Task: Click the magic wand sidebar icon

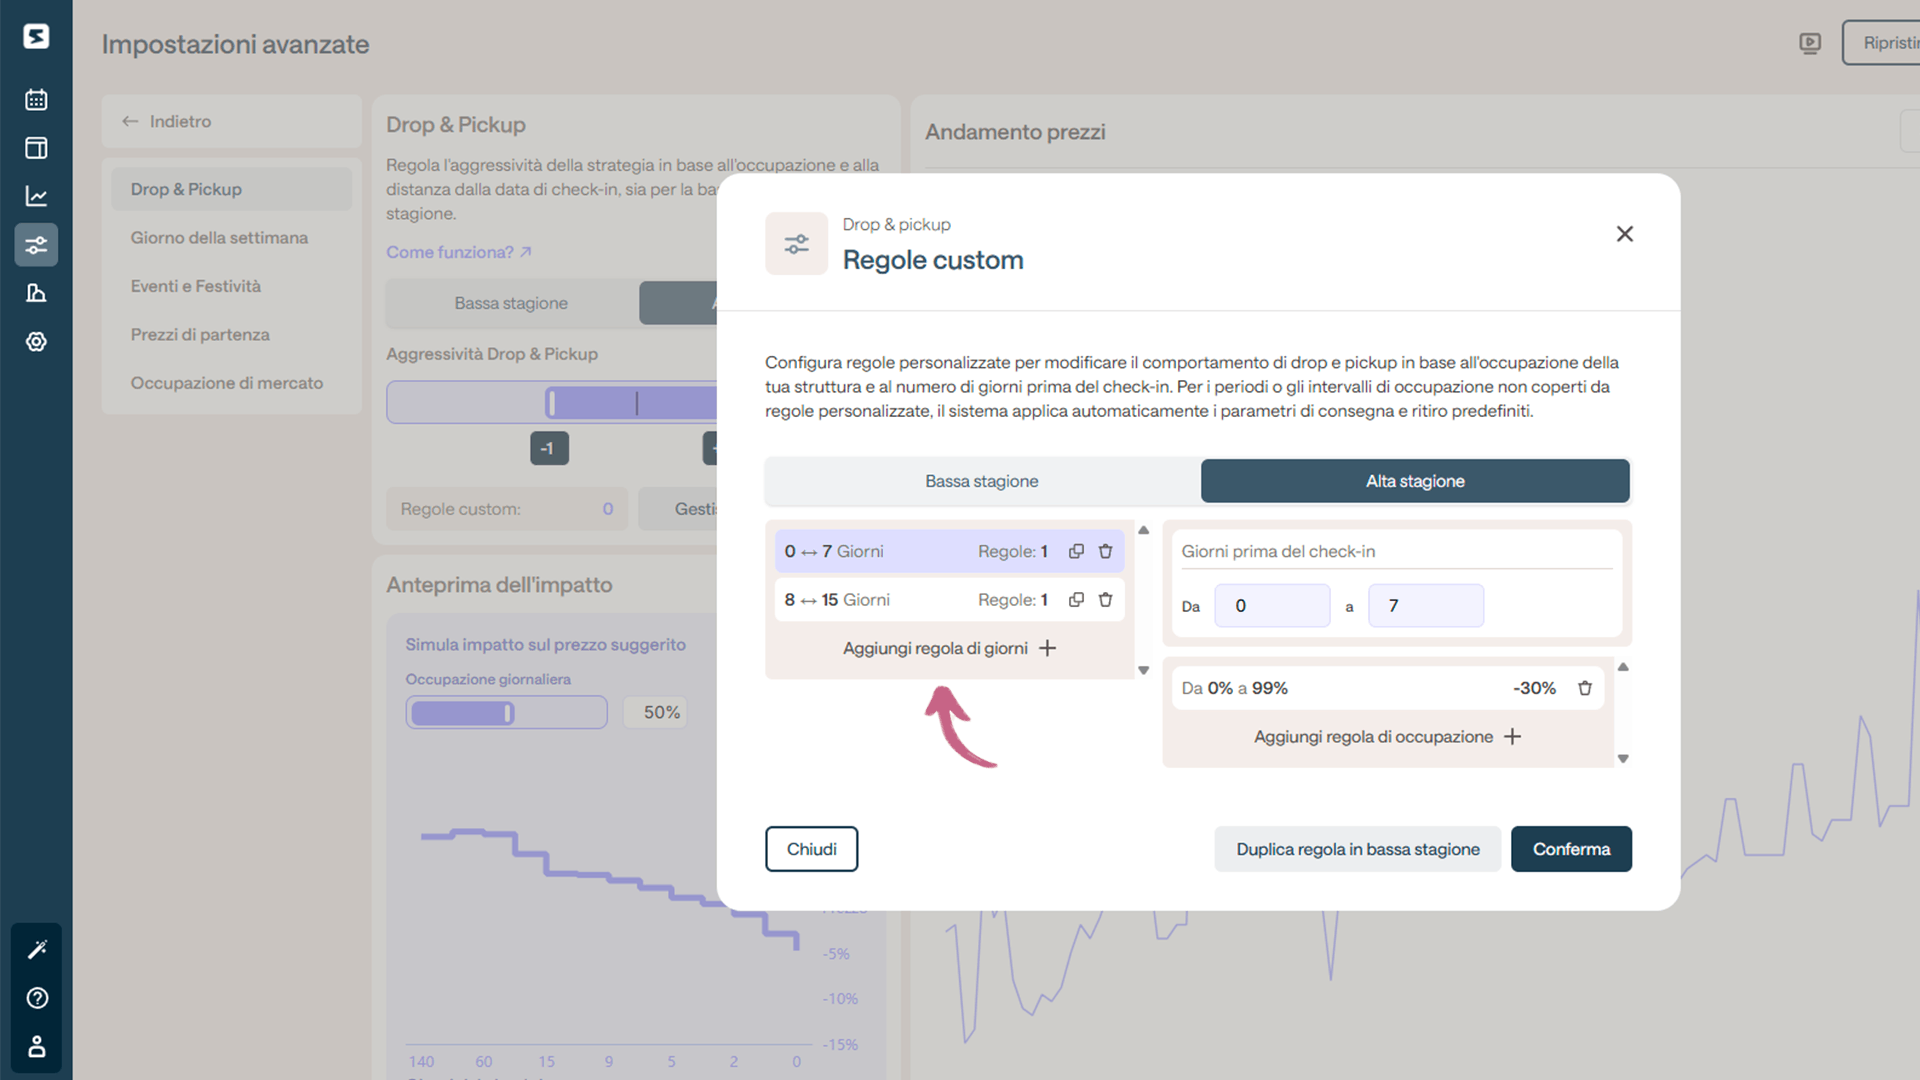Action: [x=37, y=949]
